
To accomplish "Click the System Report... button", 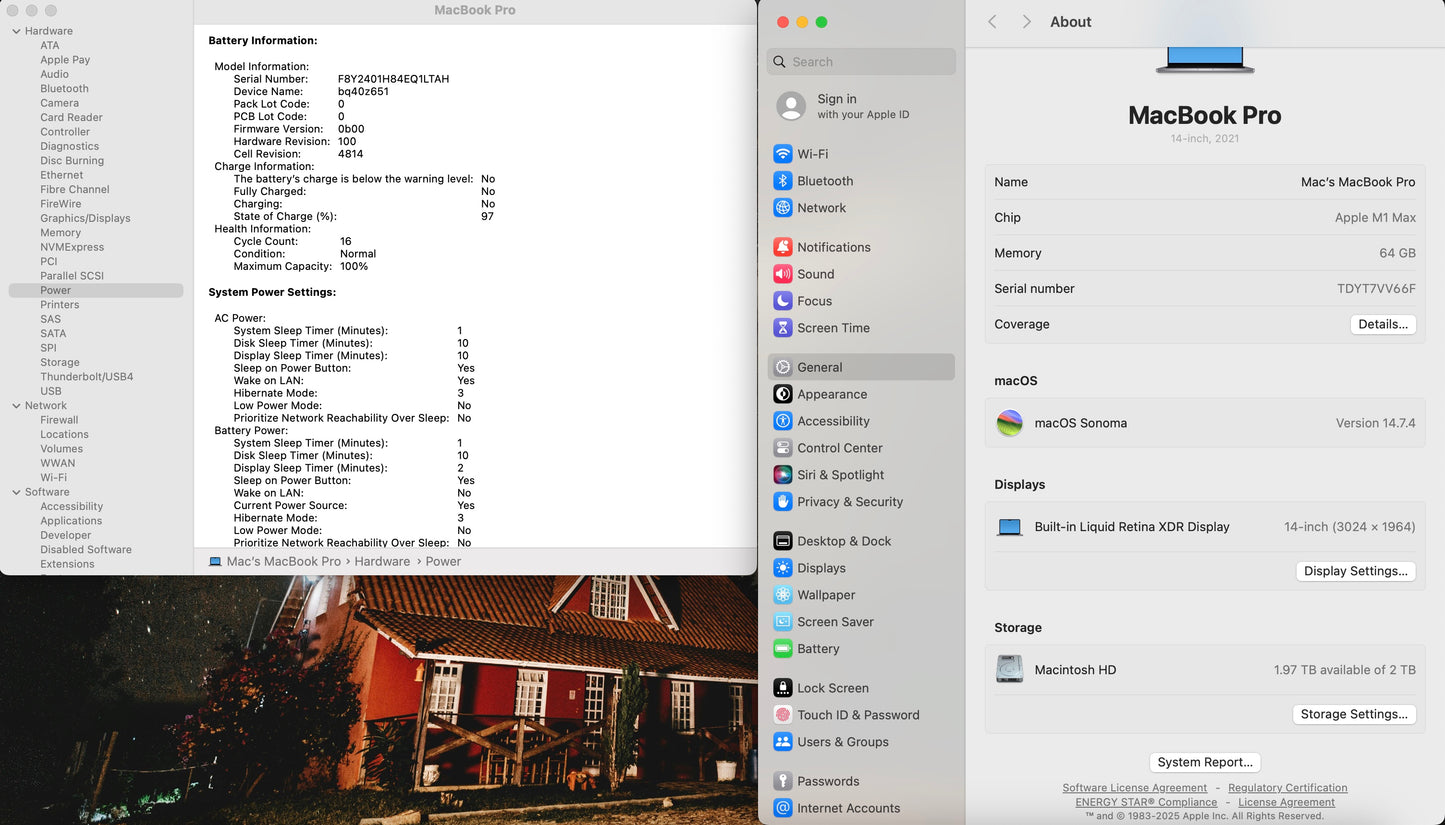I will pyautogui.click(x=1205, y=762).
